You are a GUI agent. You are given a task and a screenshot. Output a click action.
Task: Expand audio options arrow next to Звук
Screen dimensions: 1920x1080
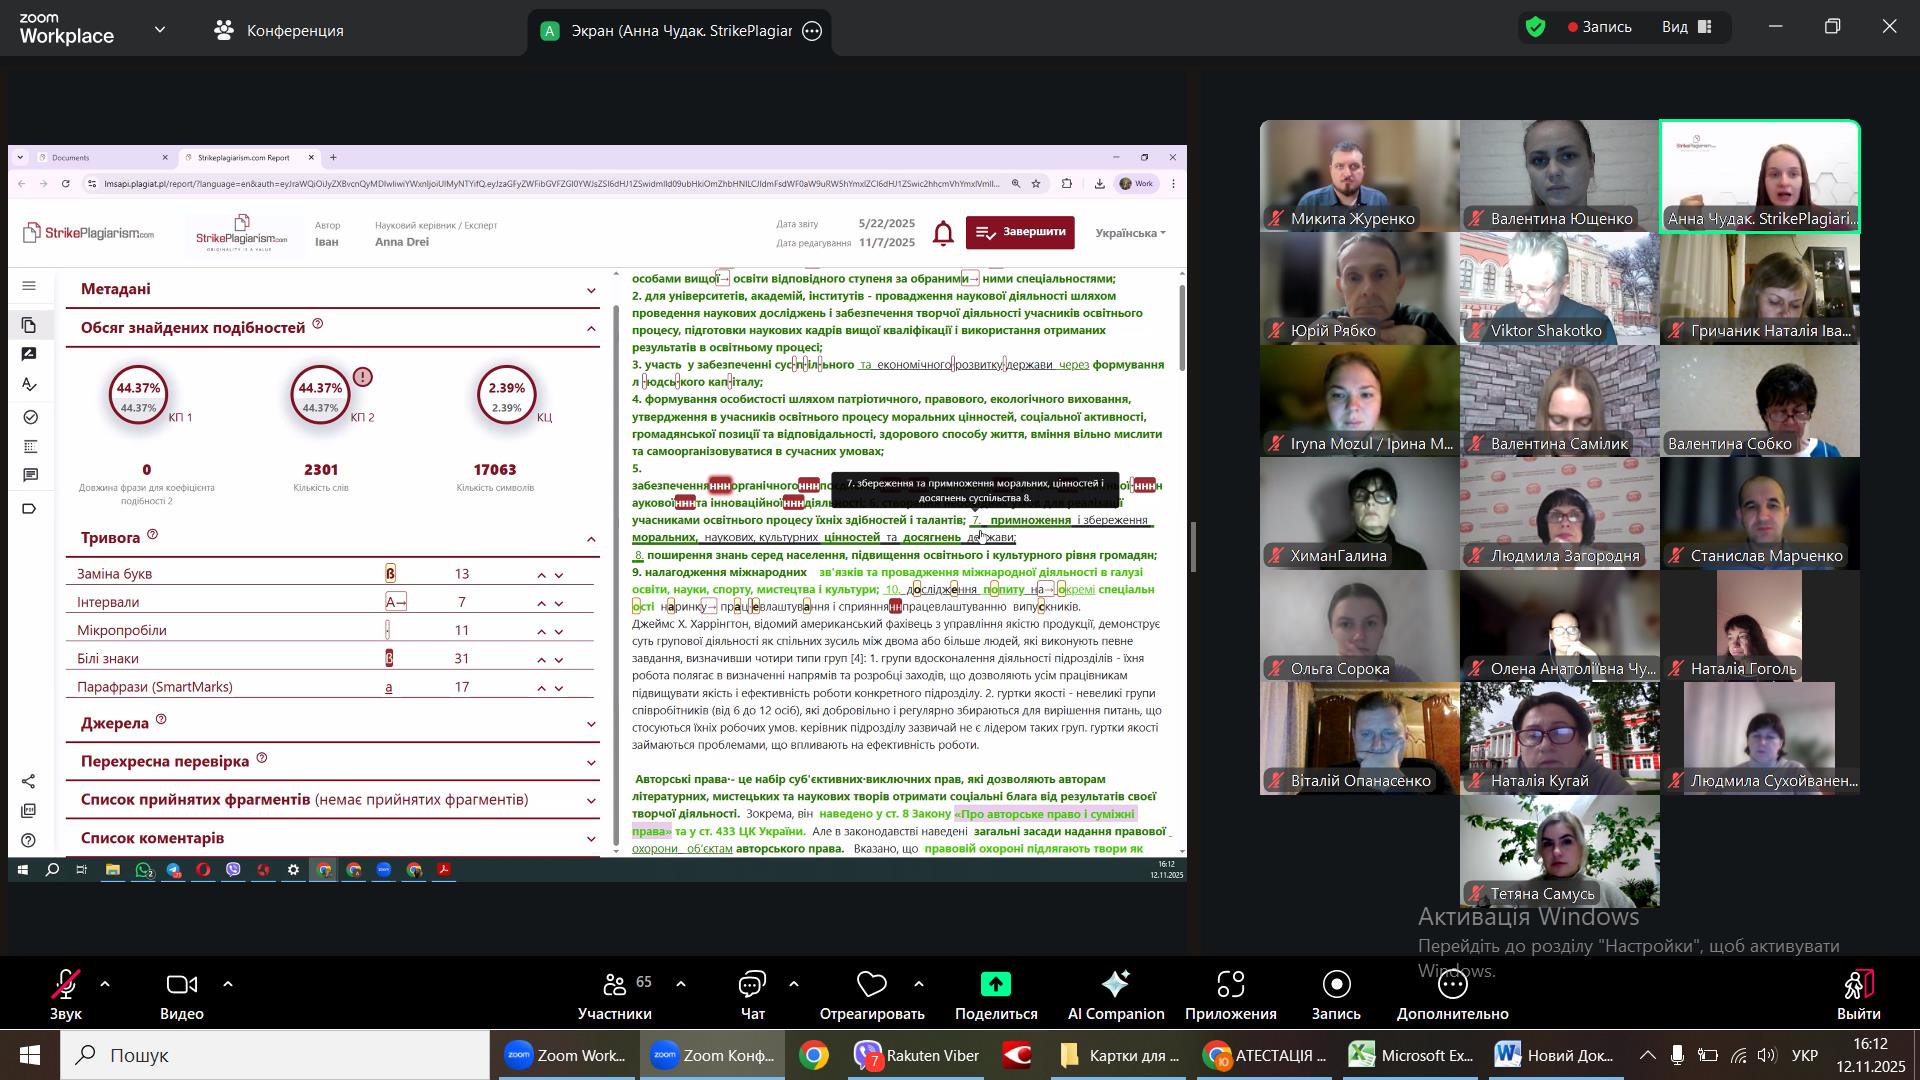pos(105,985)
